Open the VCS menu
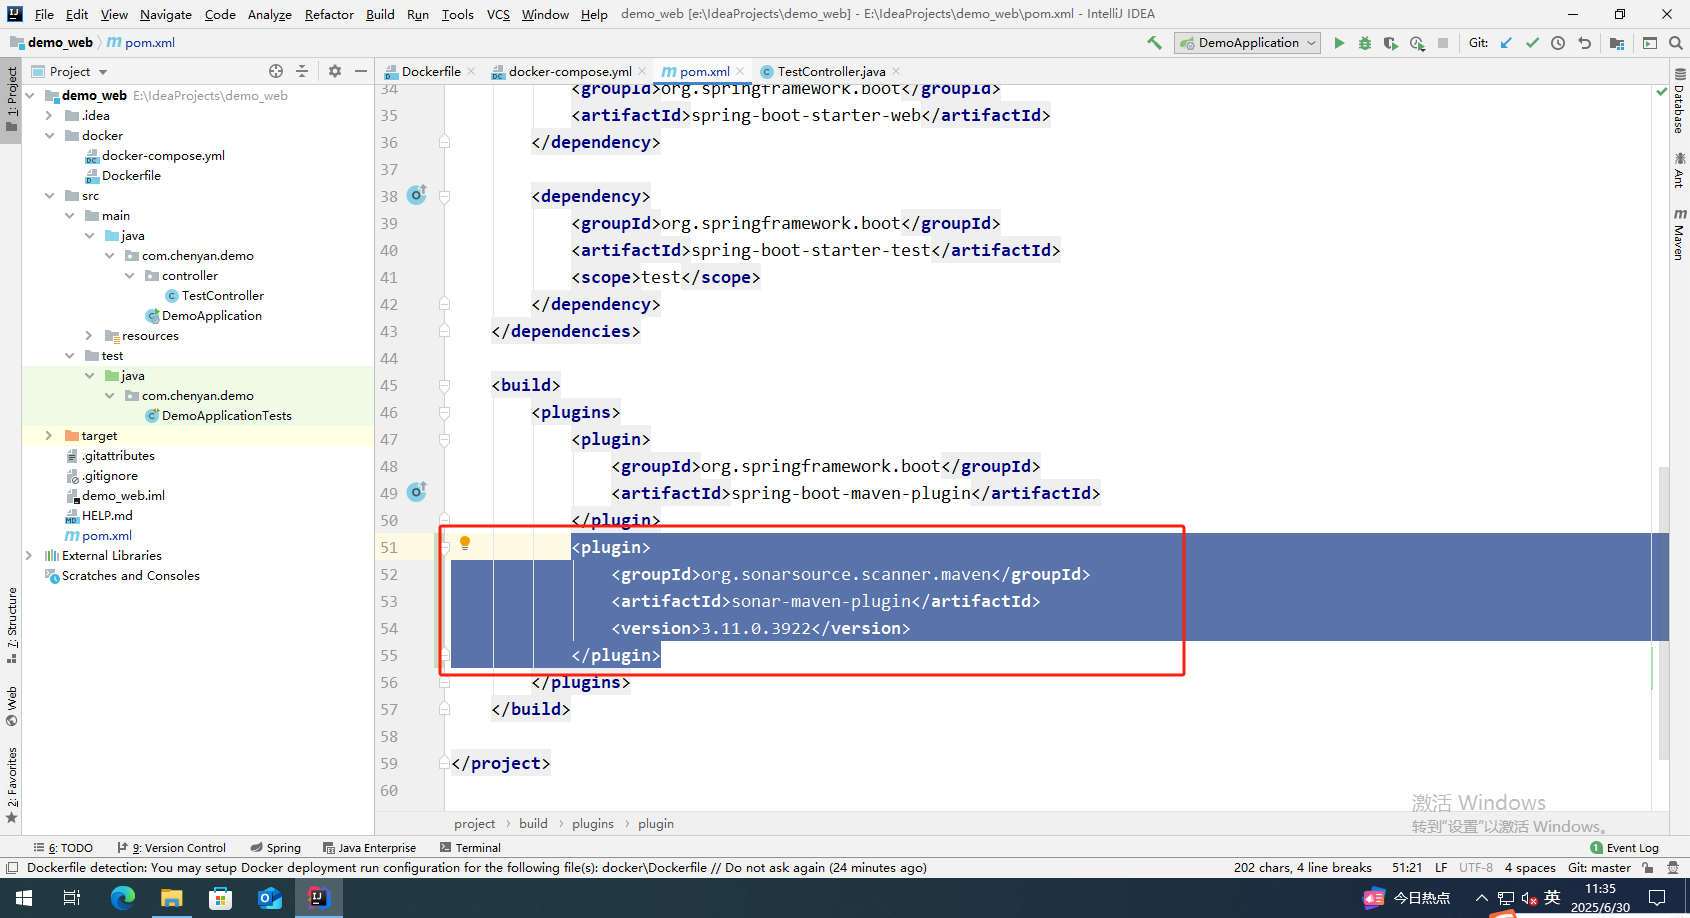The height and width of the screenshot is (918, 1690). click(498, 14)
